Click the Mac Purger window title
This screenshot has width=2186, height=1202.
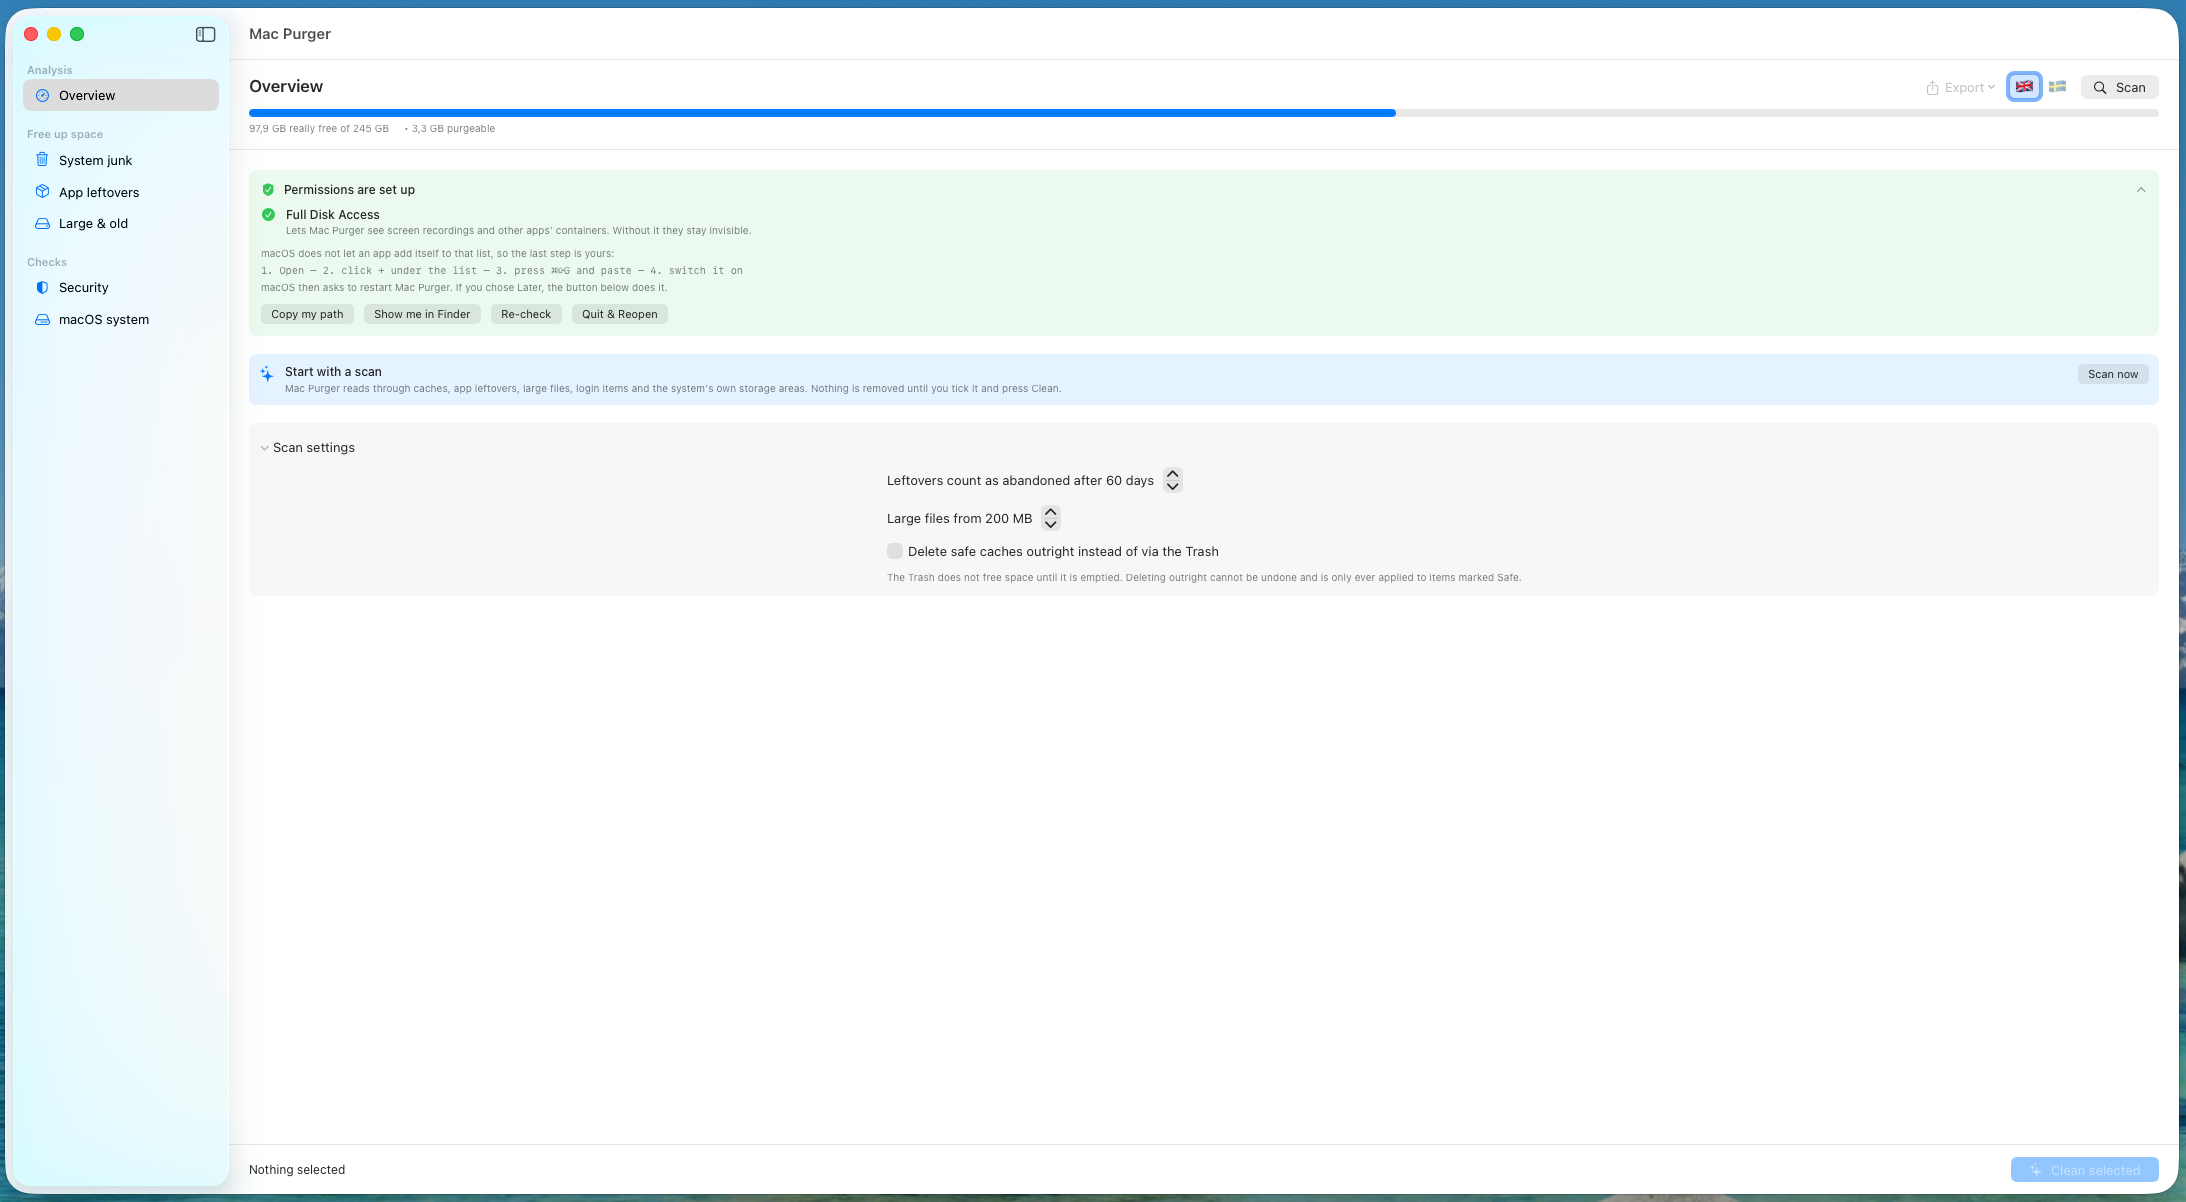click(290, 34)
